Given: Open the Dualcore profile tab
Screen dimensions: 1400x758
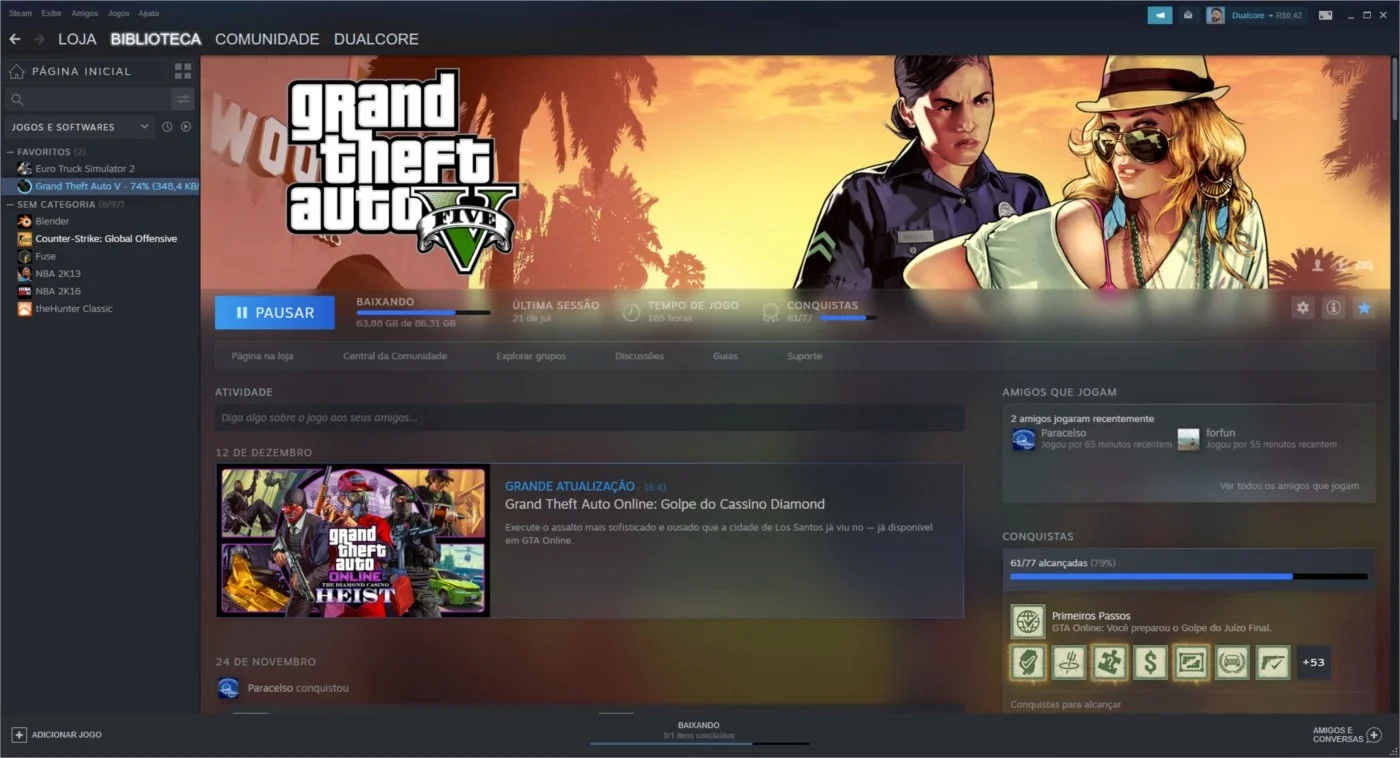Looking at the screenshot, I should (x=376, y=39).
